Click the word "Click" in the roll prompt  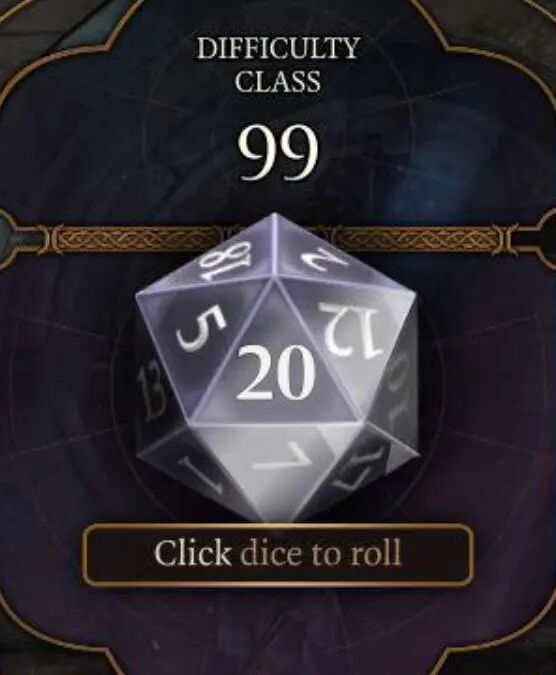tap(192, 552)
